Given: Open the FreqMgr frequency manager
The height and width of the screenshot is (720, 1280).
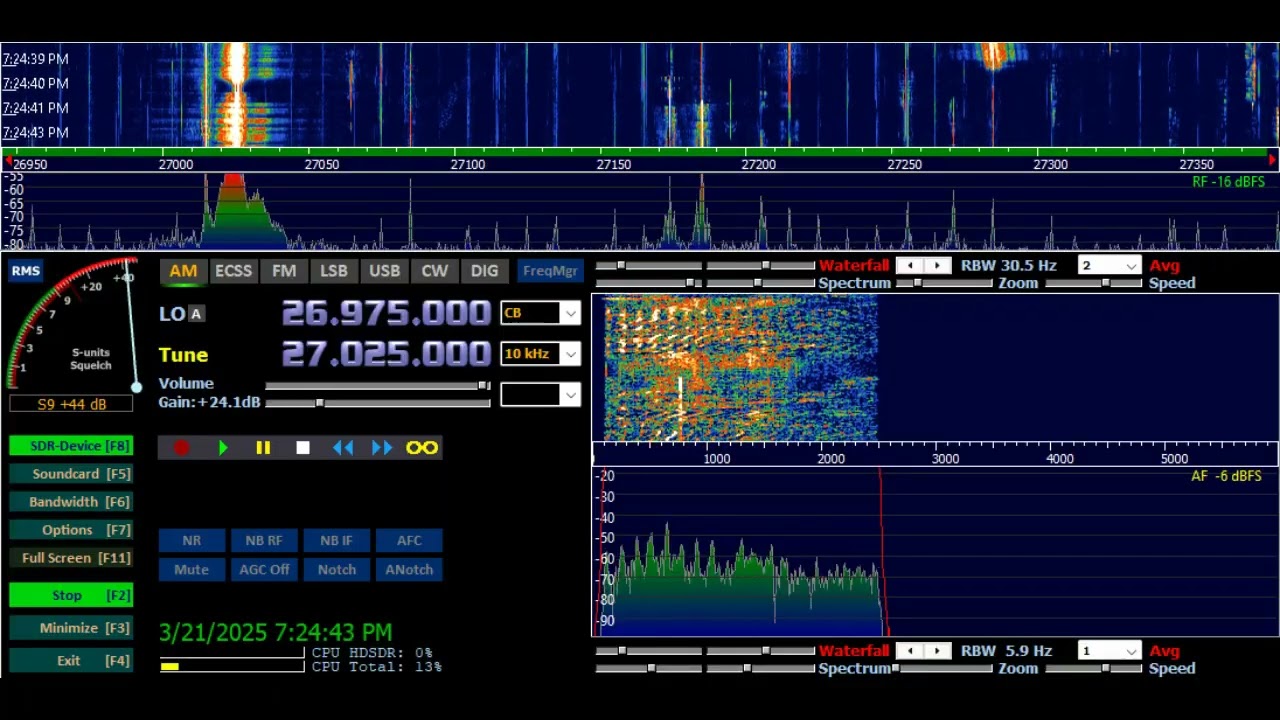Looking at the screenshot, I should [x=550, y=271].
